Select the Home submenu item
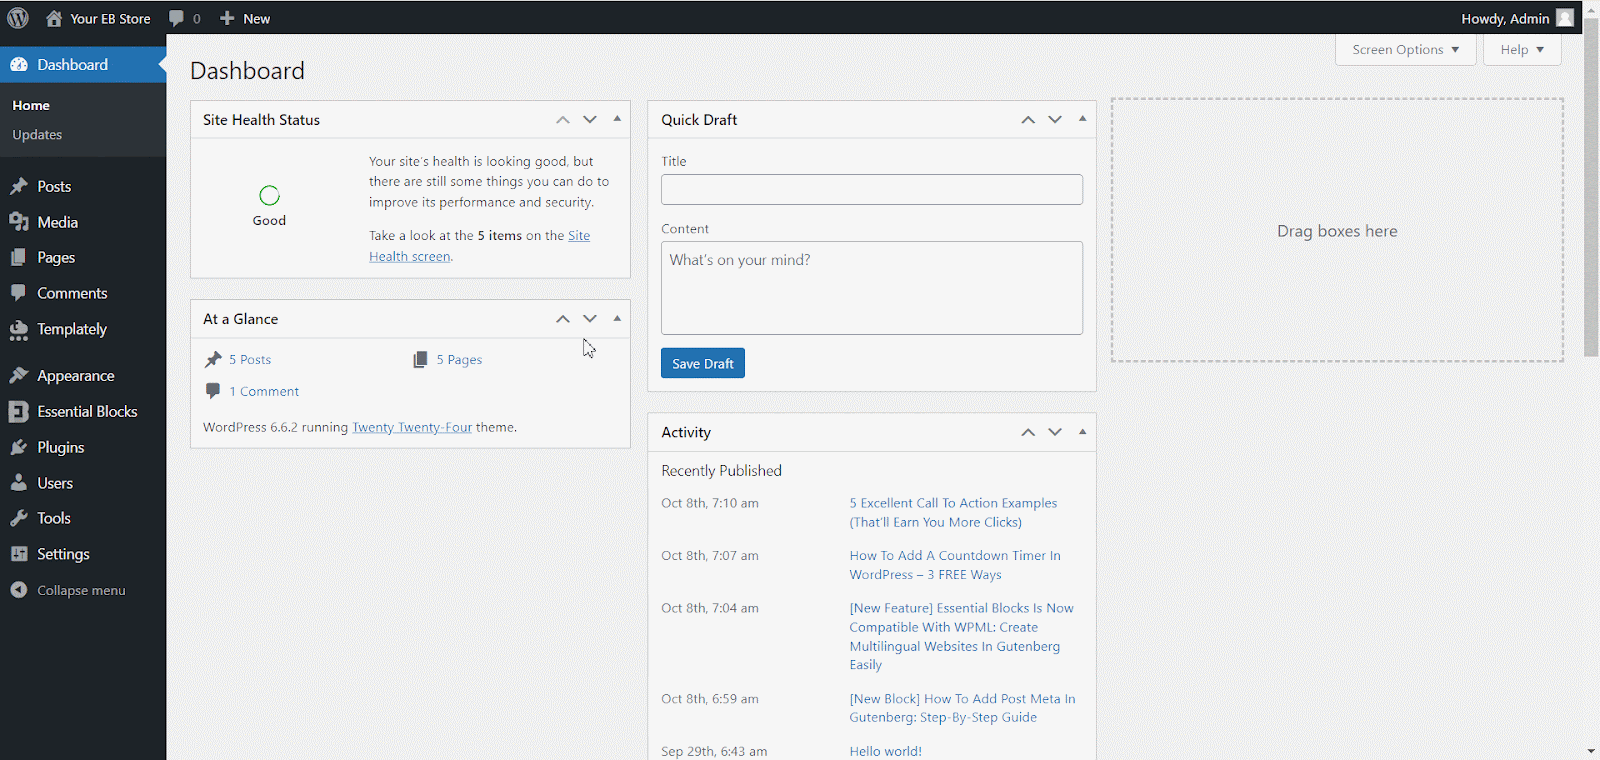Screen dimensions: 1600x760 31,105
